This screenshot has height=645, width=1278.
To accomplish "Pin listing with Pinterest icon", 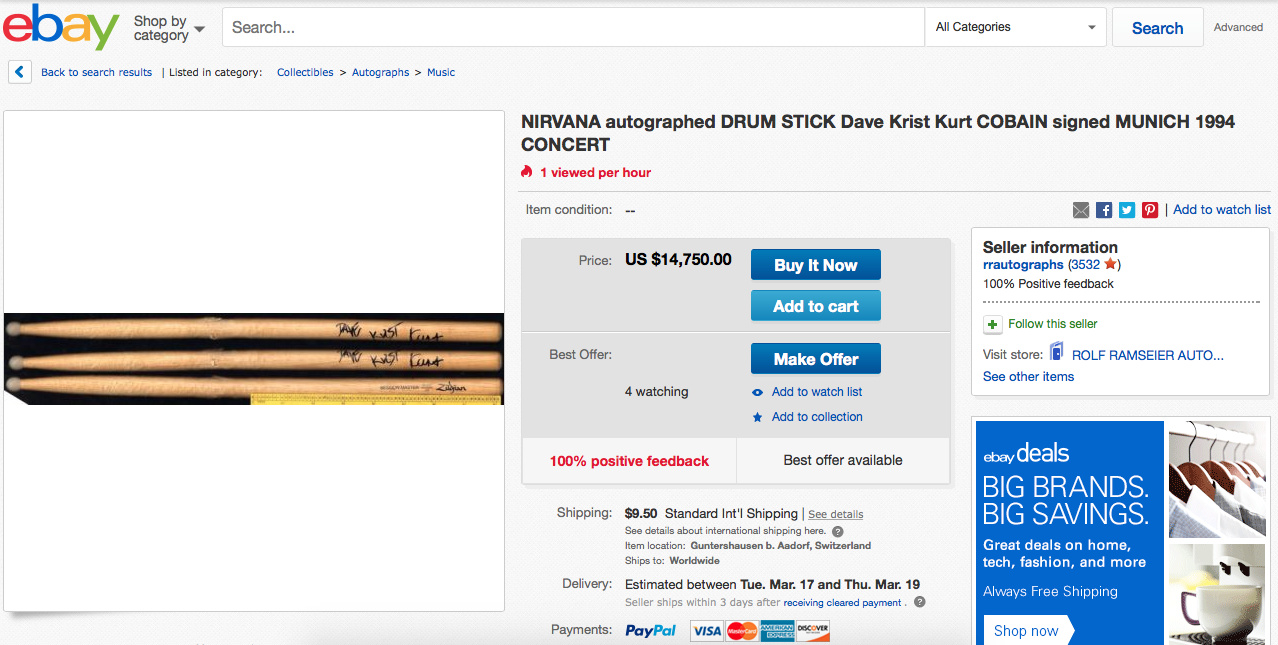I will coord(1150,210).
